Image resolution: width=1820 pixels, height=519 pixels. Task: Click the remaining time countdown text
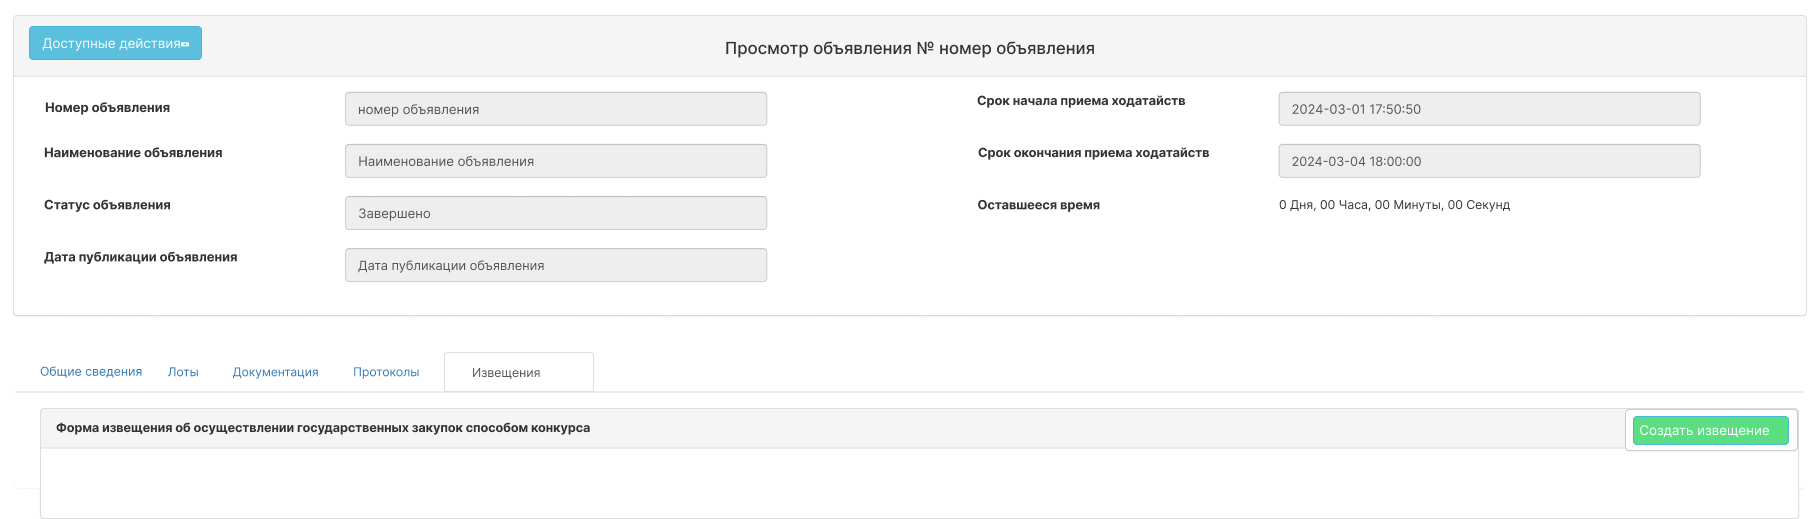(x=1394, y=205)
